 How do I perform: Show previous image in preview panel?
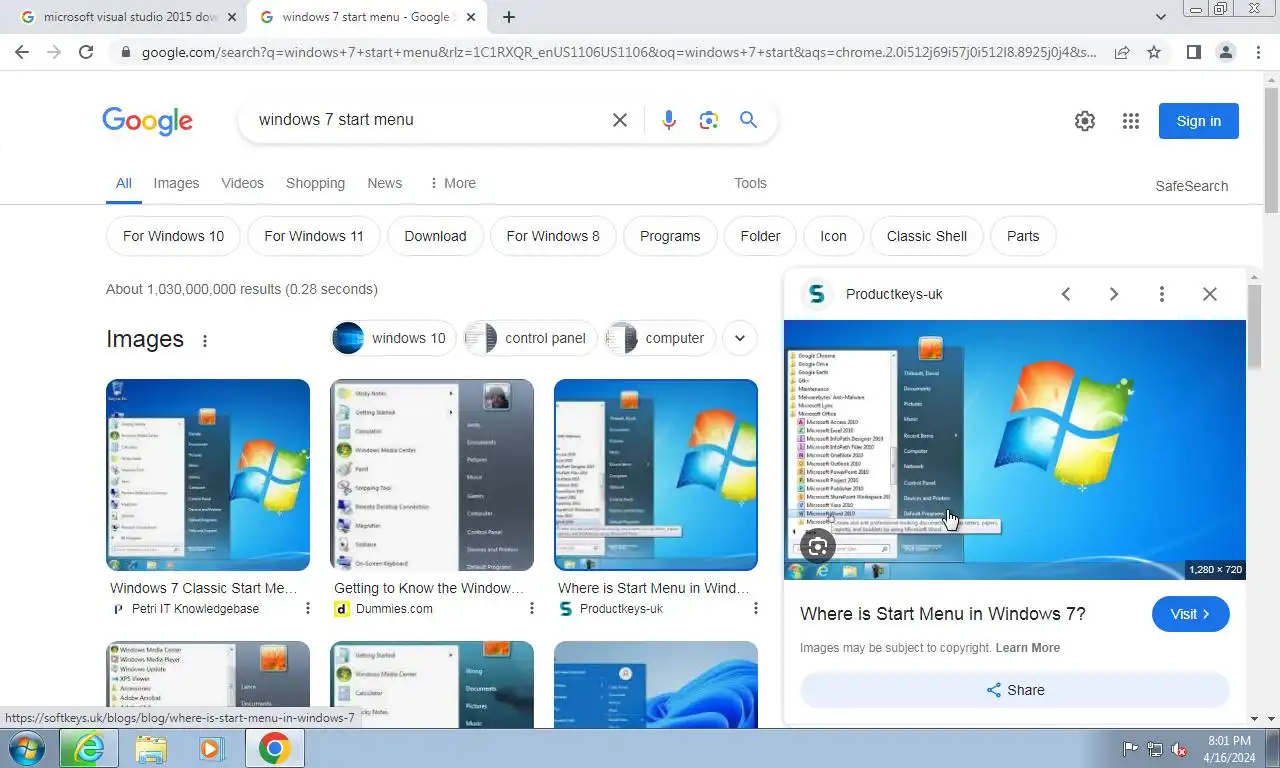click(1066, 294)
